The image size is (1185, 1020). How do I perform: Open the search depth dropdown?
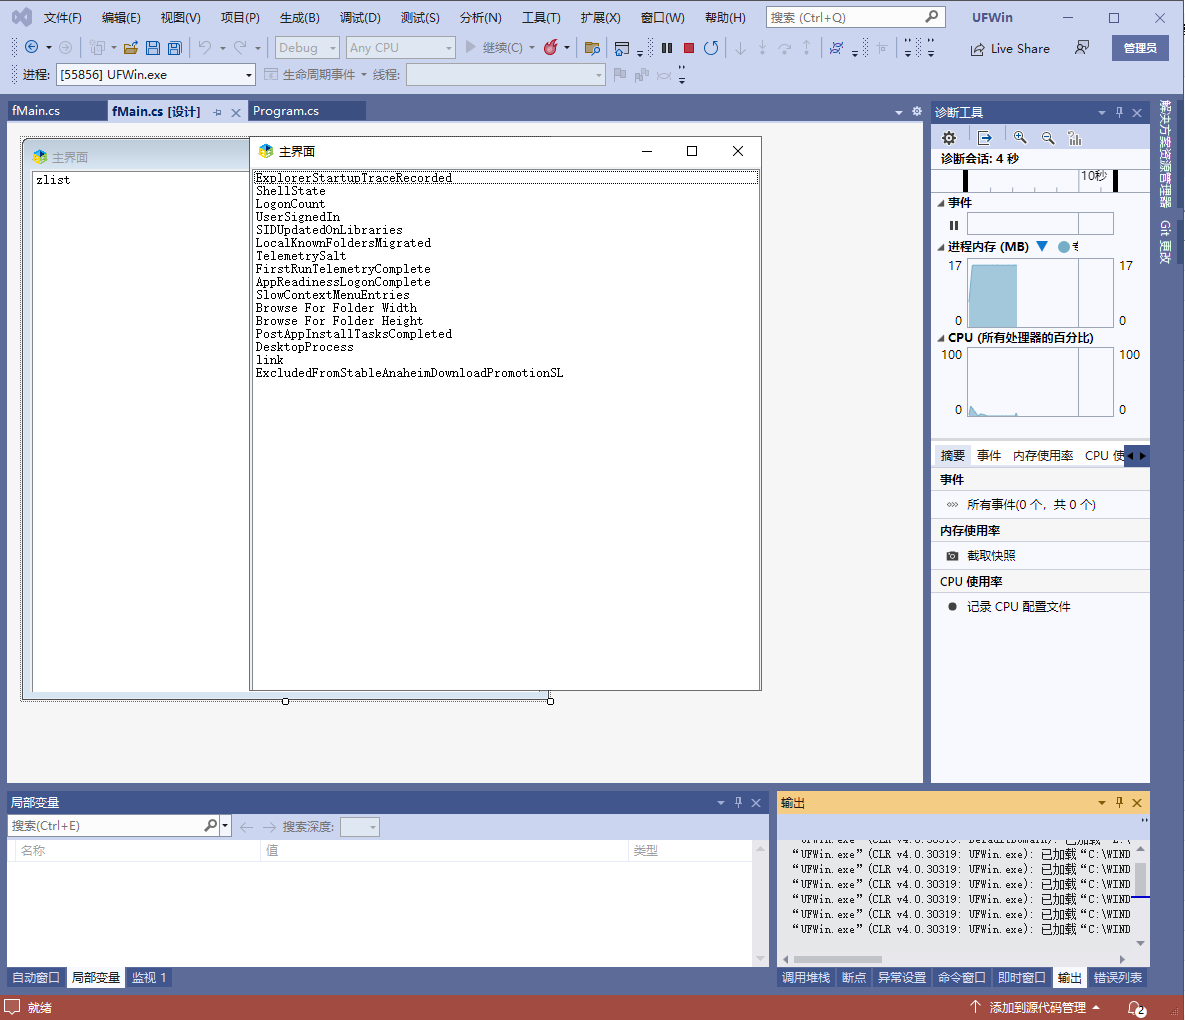click(x=360, y=827)
